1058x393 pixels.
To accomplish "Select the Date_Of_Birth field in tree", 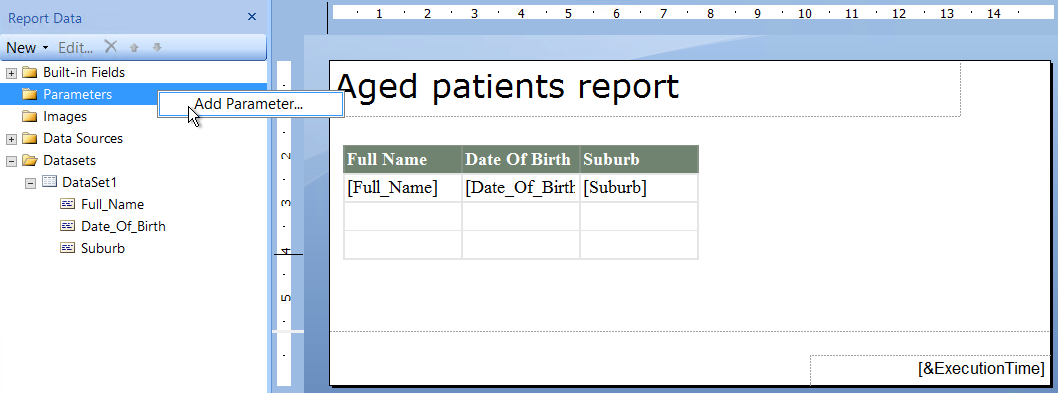I will [123, 226].
